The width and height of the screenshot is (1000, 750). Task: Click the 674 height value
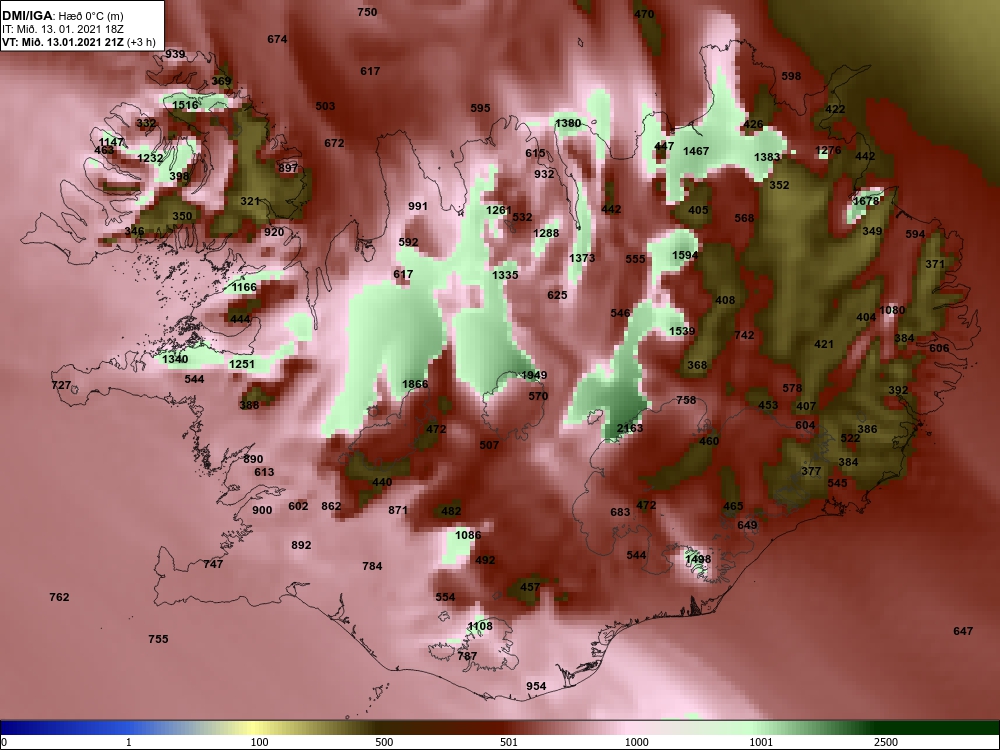click(277, 39)
